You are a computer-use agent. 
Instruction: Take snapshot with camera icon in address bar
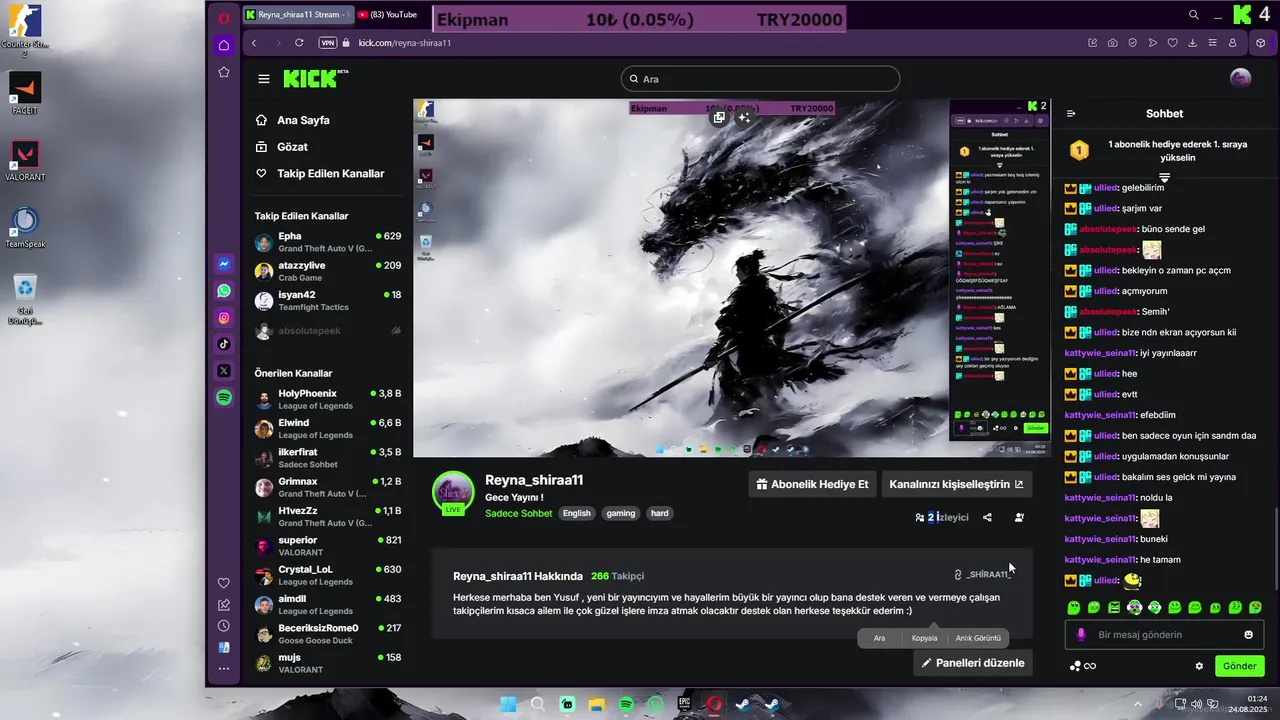(1112, 43)
